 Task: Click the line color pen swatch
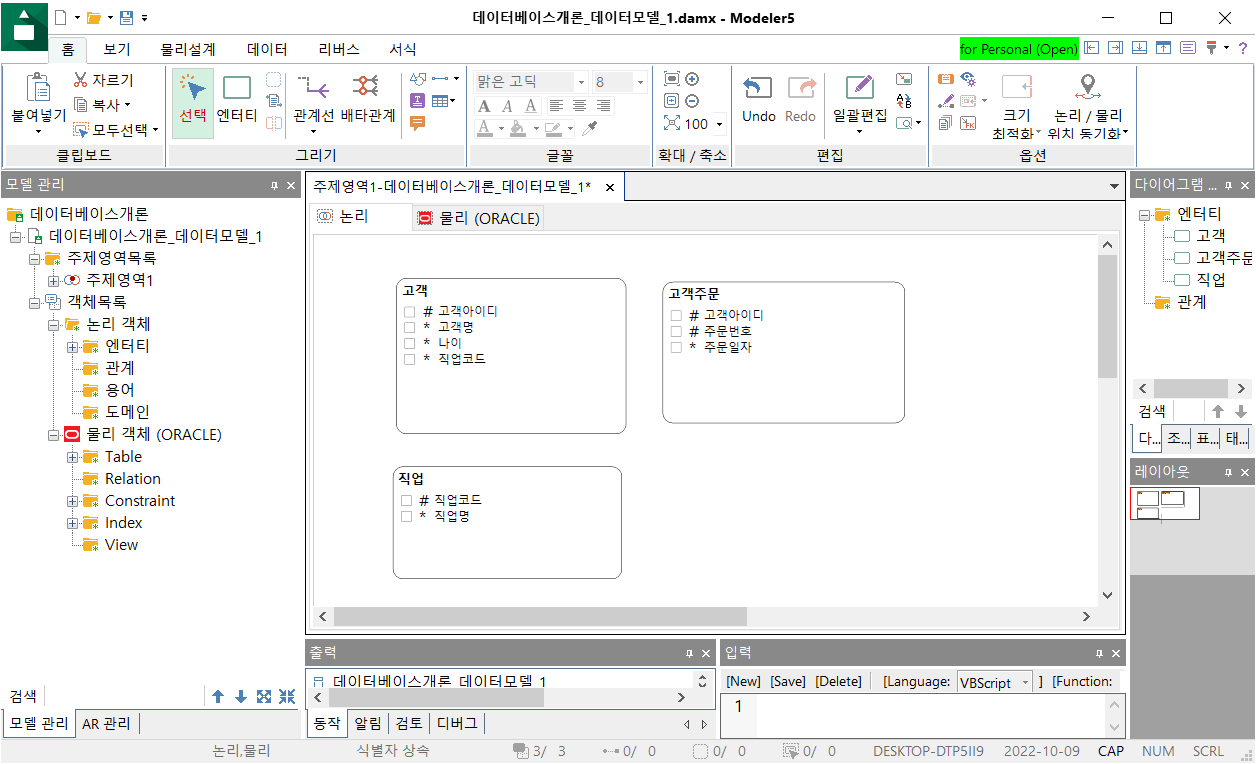pos(553,128)
